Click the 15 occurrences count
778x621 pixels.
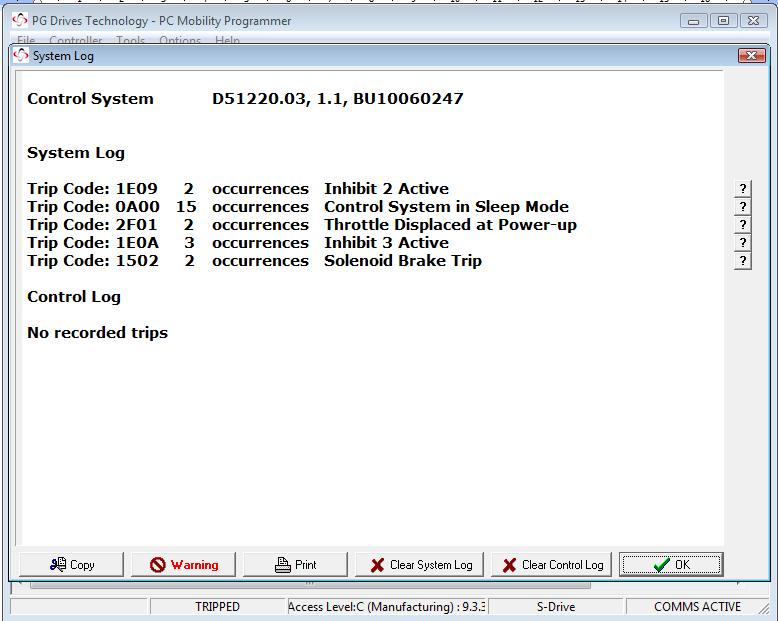pyautogui.click(x=186, y=207)
